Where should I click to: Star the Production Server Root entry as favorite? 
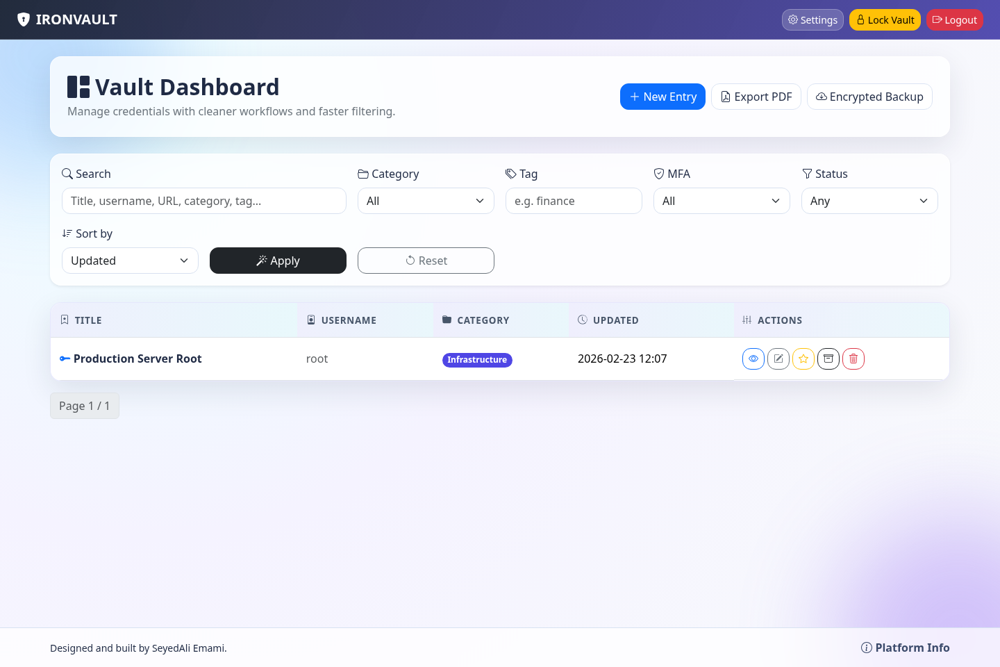click(x=803, y=358)
